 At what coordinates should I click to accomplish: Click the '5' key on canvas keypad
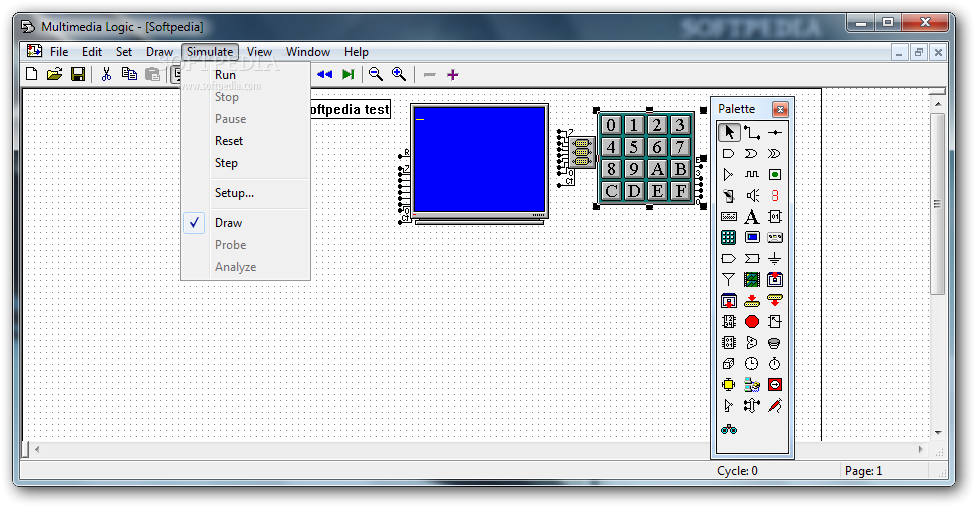[x=634, y=147]
